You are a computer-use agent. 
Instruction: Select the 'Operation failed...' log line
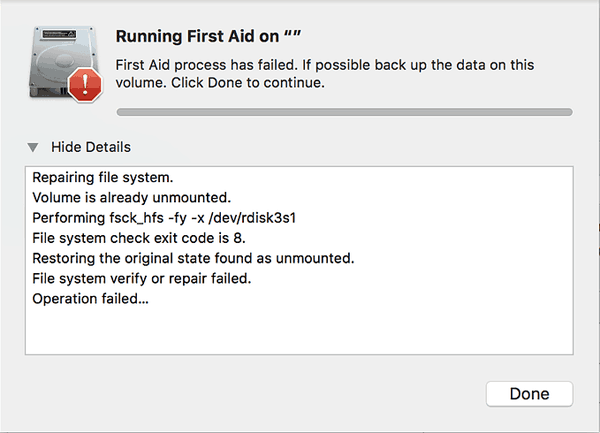click(90, 299)
